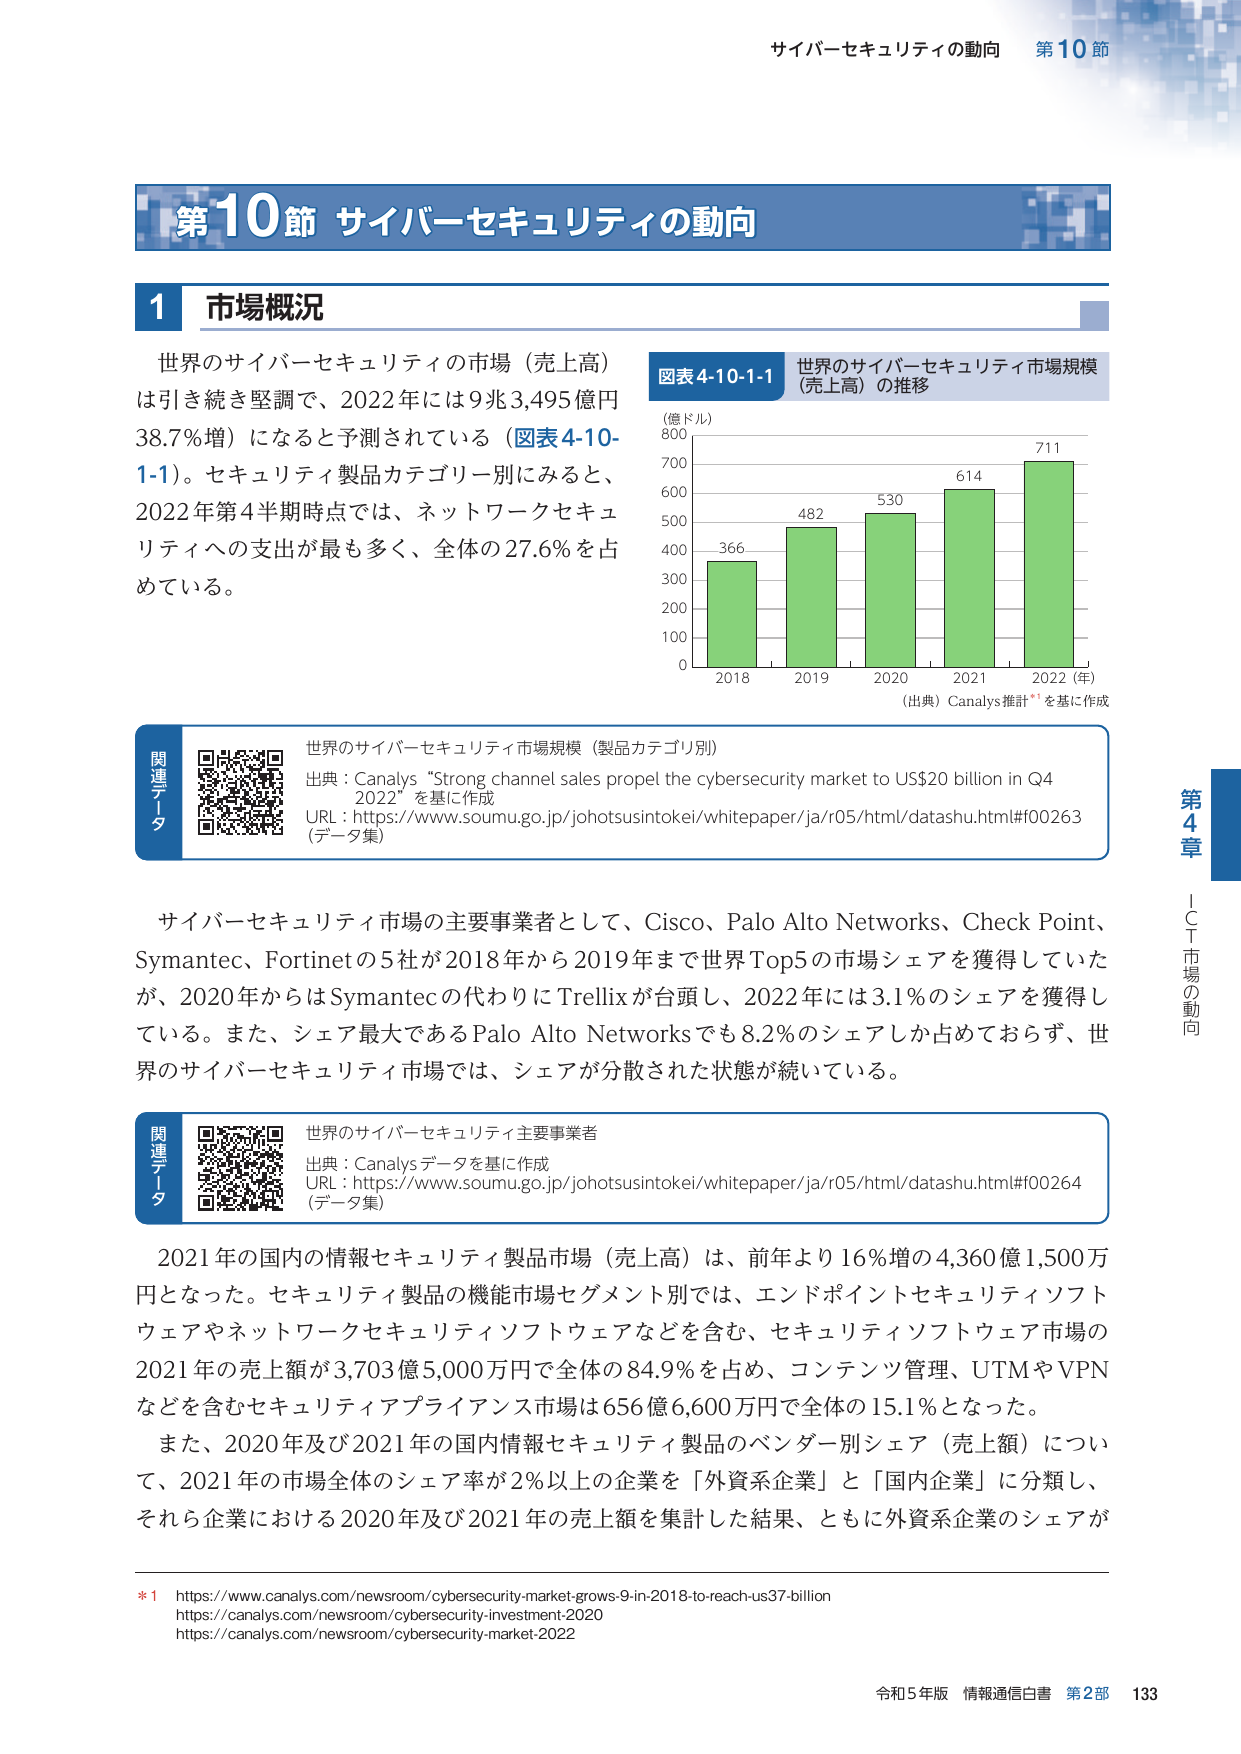
Task: Click the 800 y-axis value
Action: point(674,434)
